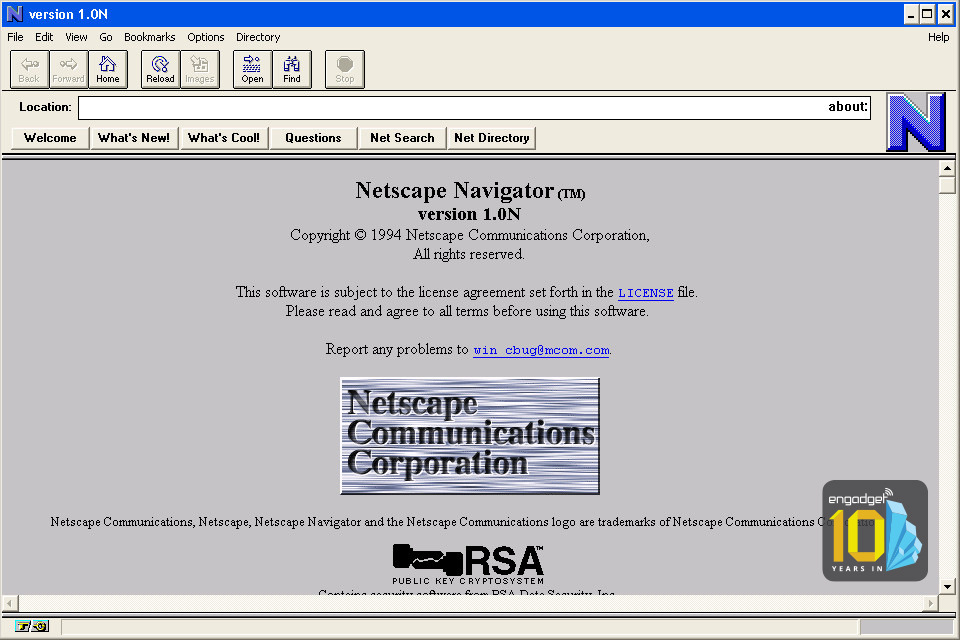Expand the Options menu
Screen dimensions: 960x640
point(206,37)
